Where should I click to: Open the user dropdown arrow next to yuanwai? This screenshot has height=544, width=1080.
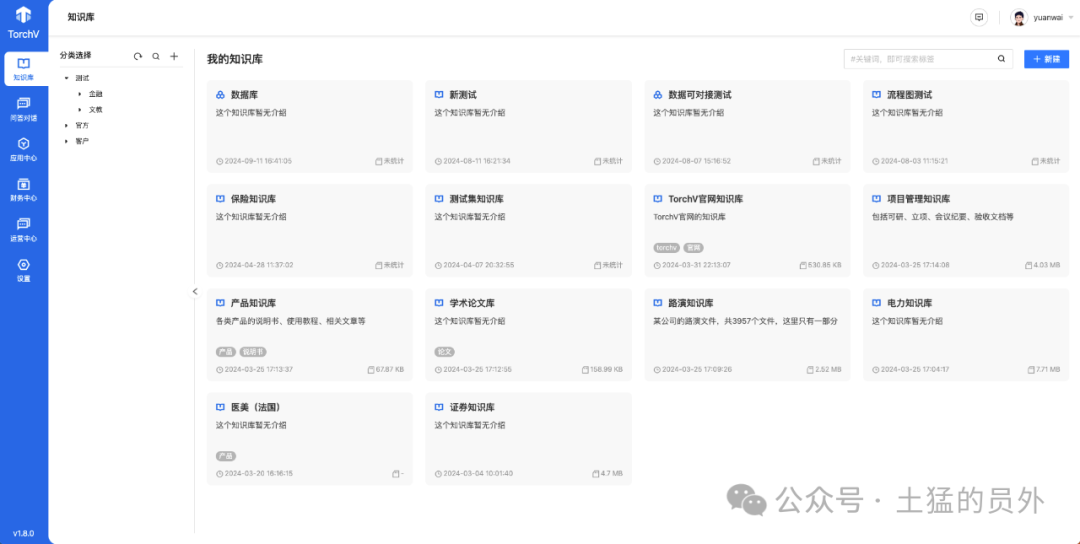pyautogui.click(x=1071, y=19)
